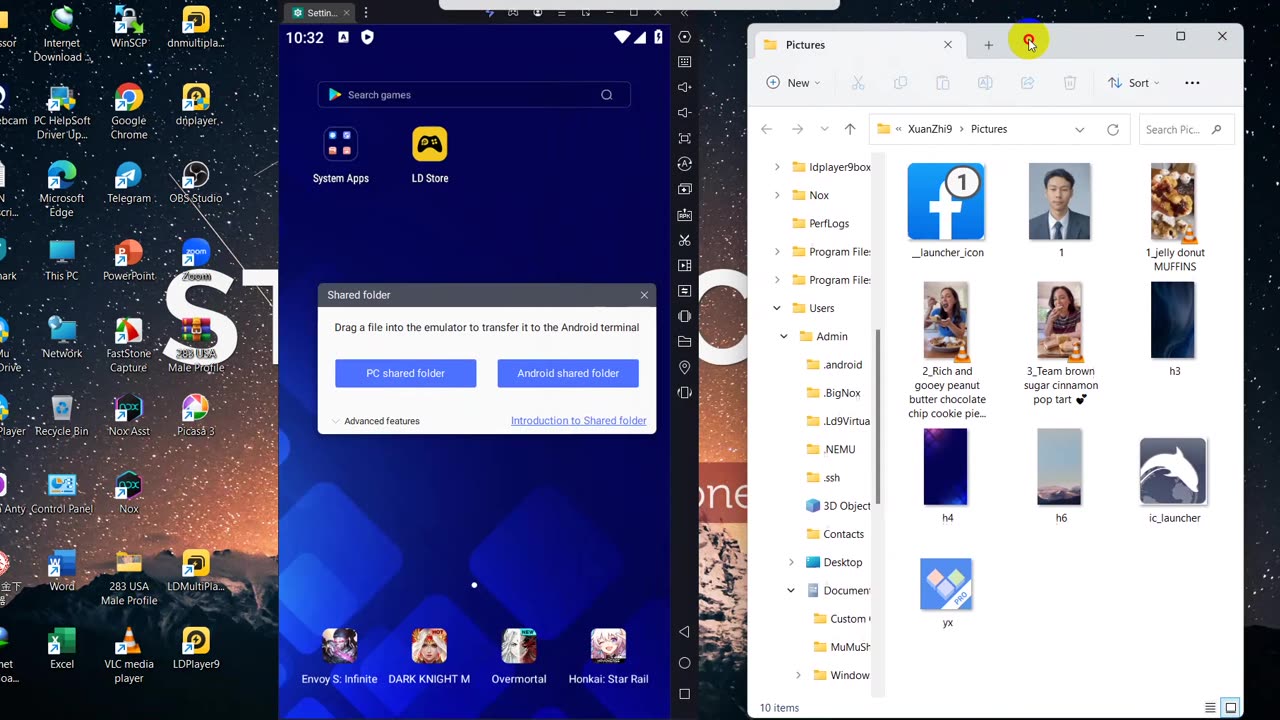
Task: Open Introduction to Shared folder link
Action: (x=578, y=421)
